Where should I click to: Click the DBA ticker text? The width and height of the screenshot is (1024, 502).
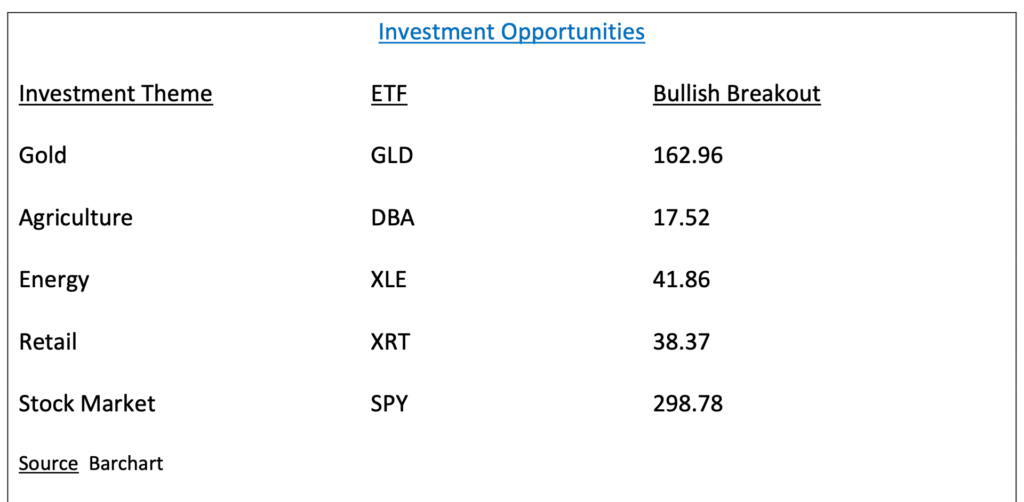392,217
